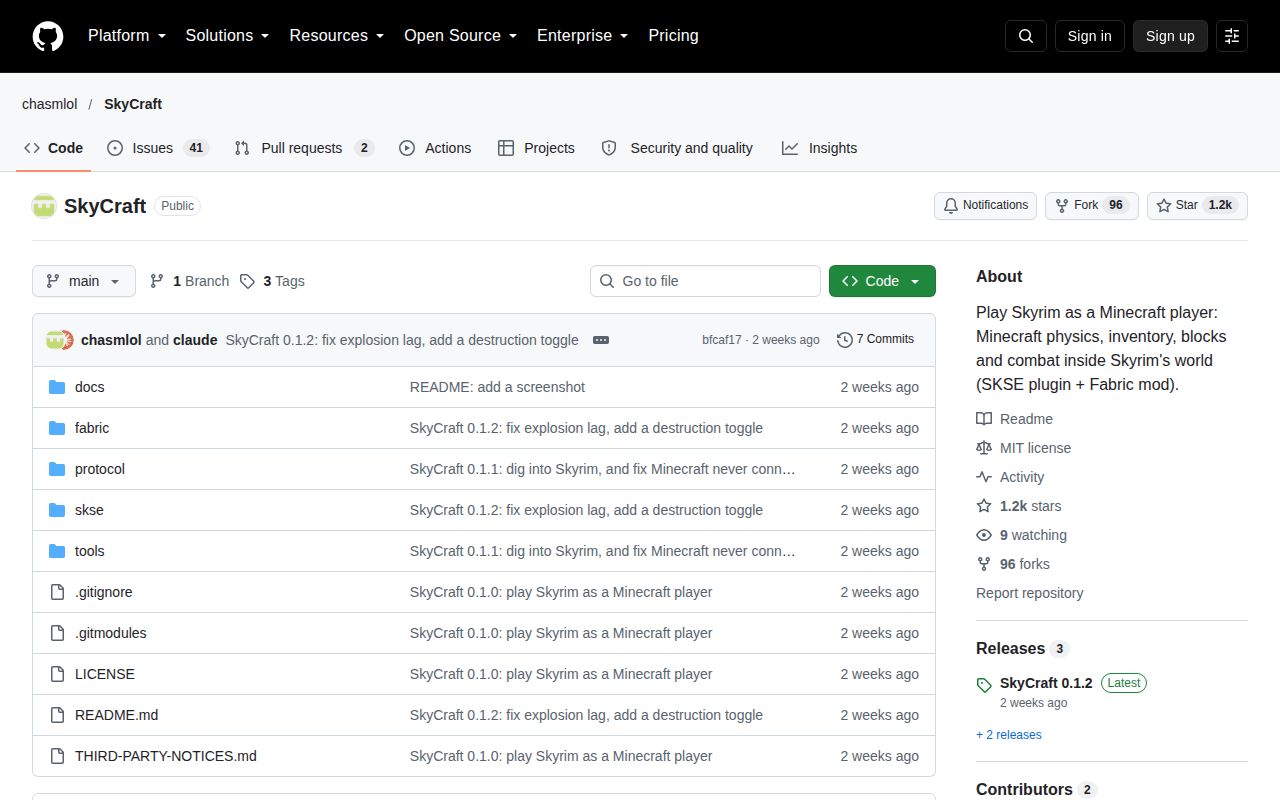Expand the Platform menu
Viewport: 1280px width, 800px height.
(x=128, y=36)
